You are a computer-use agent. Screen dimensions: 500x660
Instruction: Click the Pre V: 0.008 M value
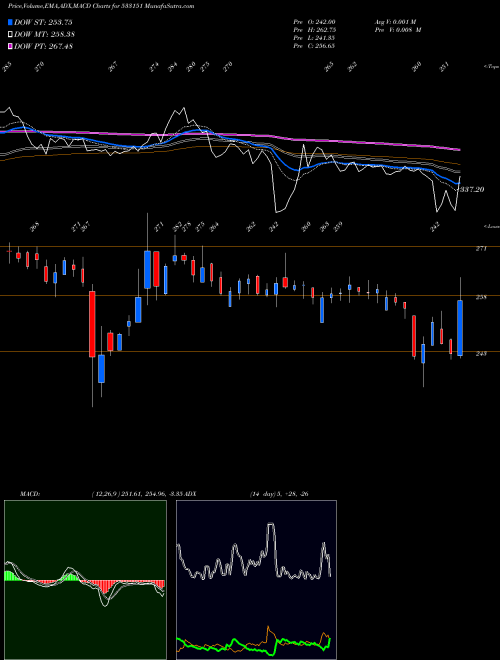point(398,30)
